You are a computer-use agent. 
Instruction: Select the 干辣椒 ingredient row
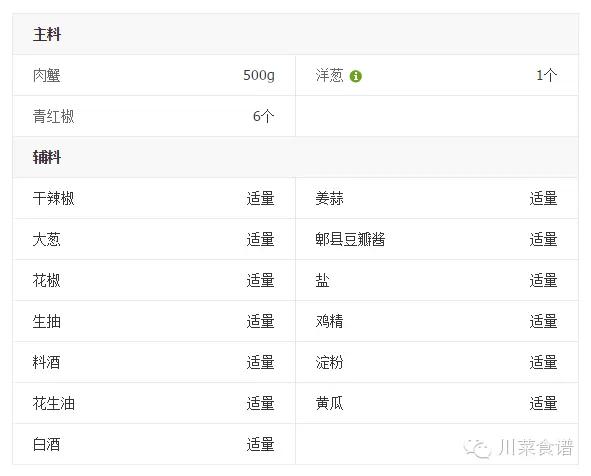154,198
